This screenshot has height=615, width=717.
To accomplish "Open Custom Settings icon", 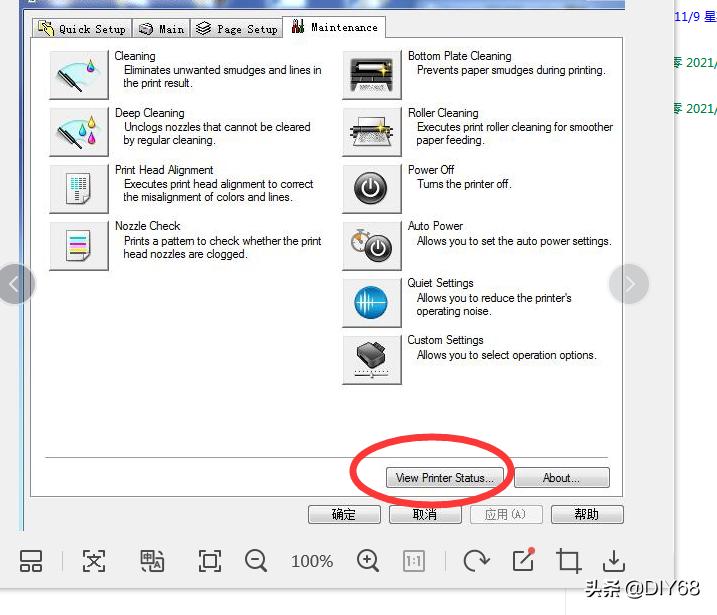I will click(x=372, y=360).
